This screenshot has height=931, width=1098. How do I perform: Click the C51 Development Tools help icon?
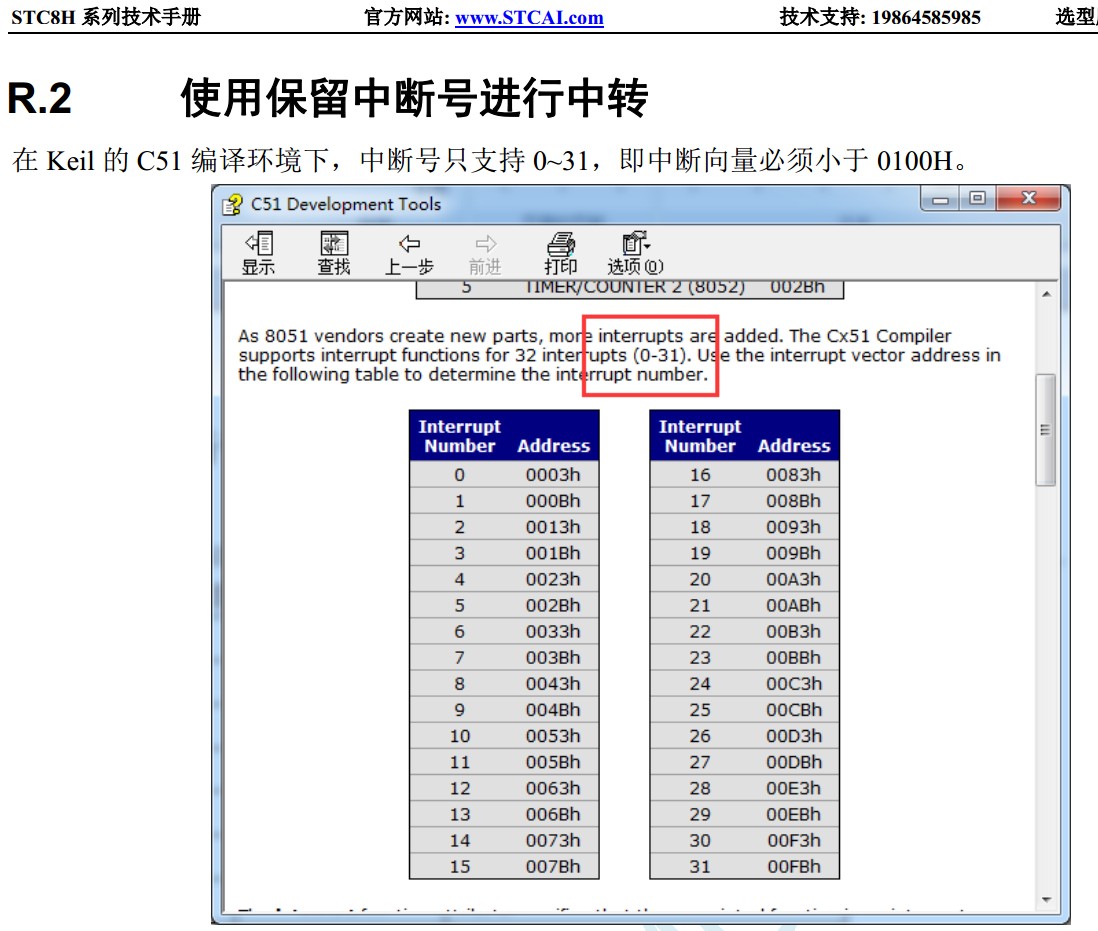pyautogui.click(x=232, y=204)
